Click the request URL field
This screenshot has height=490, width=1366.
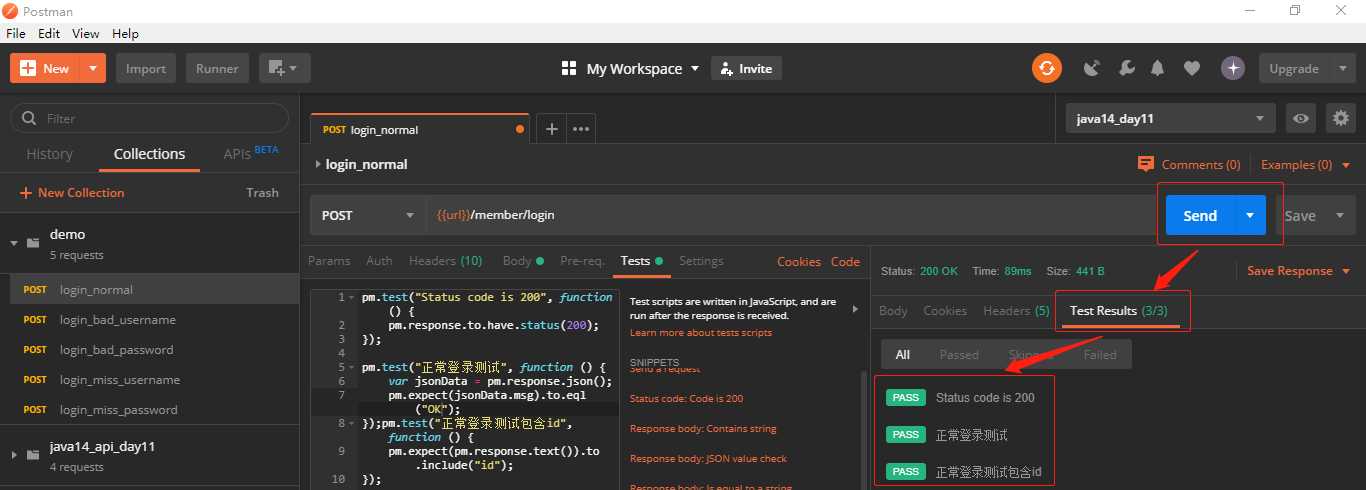[x=790, y=215]
